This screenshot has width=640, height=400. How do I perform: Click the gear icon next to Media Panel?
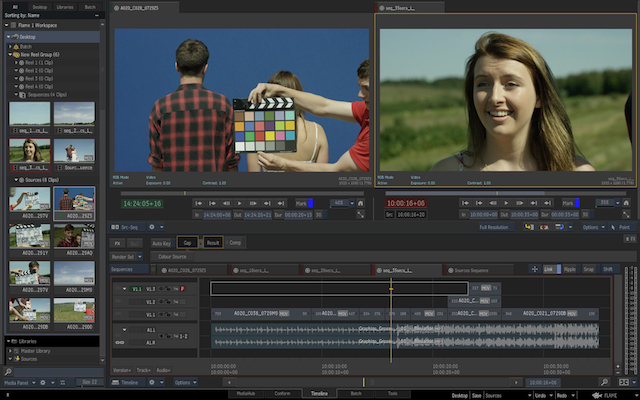coord(41,382)
